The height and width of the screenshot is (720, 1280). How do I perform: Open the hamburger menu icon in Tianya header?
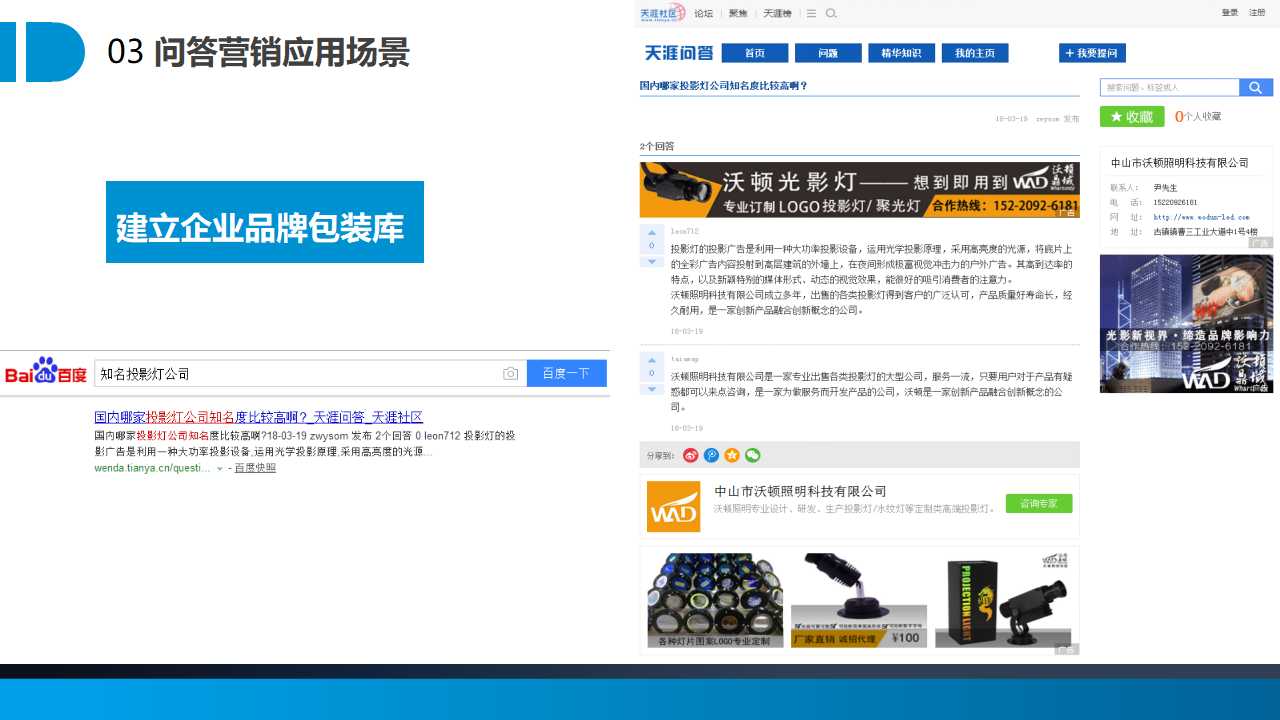click(812, 13)
